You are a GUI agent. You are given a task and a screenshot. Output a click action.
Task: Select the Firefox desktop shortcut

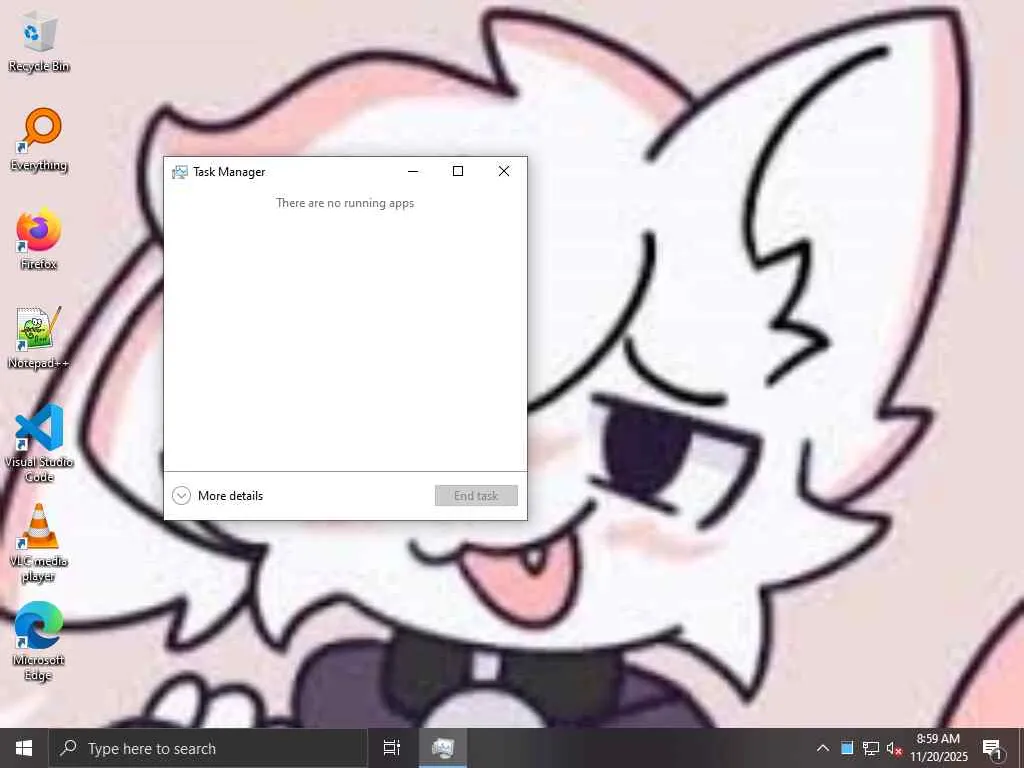39,239
